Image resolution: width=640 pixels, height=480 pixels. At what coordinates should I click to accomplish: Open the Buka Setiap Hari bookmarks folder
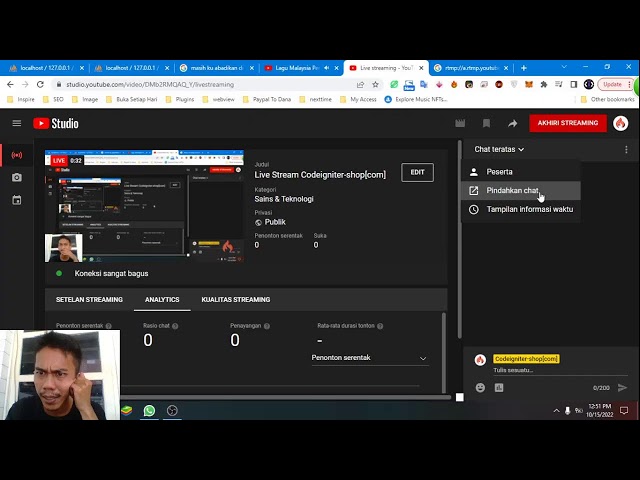pyautogui.click(x=131, y=99)
